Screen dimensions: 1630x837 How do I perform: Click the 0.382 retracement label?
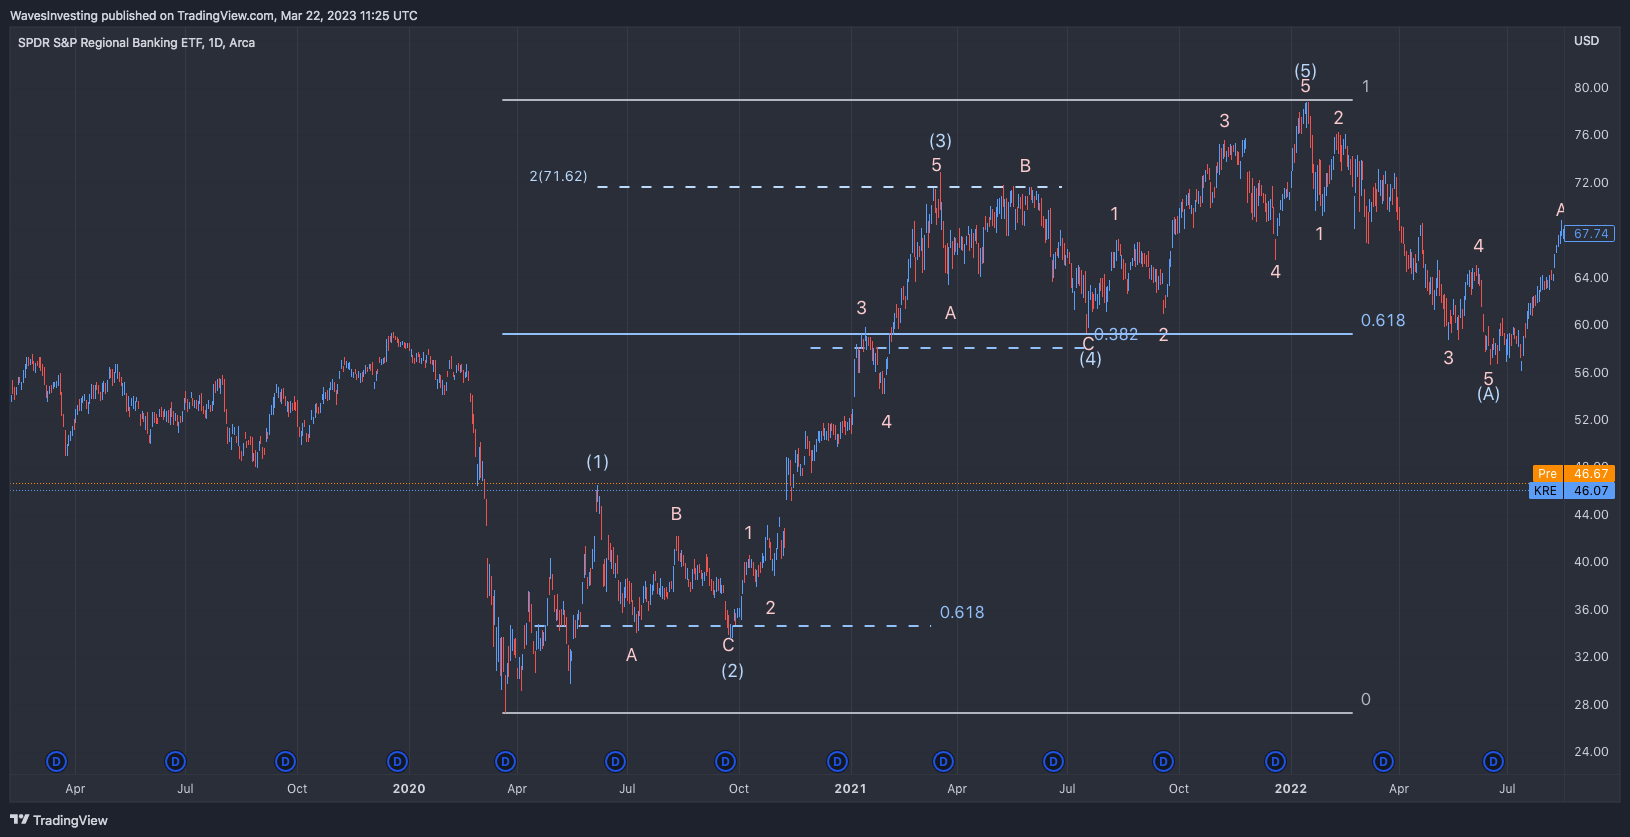[1116, 334]
